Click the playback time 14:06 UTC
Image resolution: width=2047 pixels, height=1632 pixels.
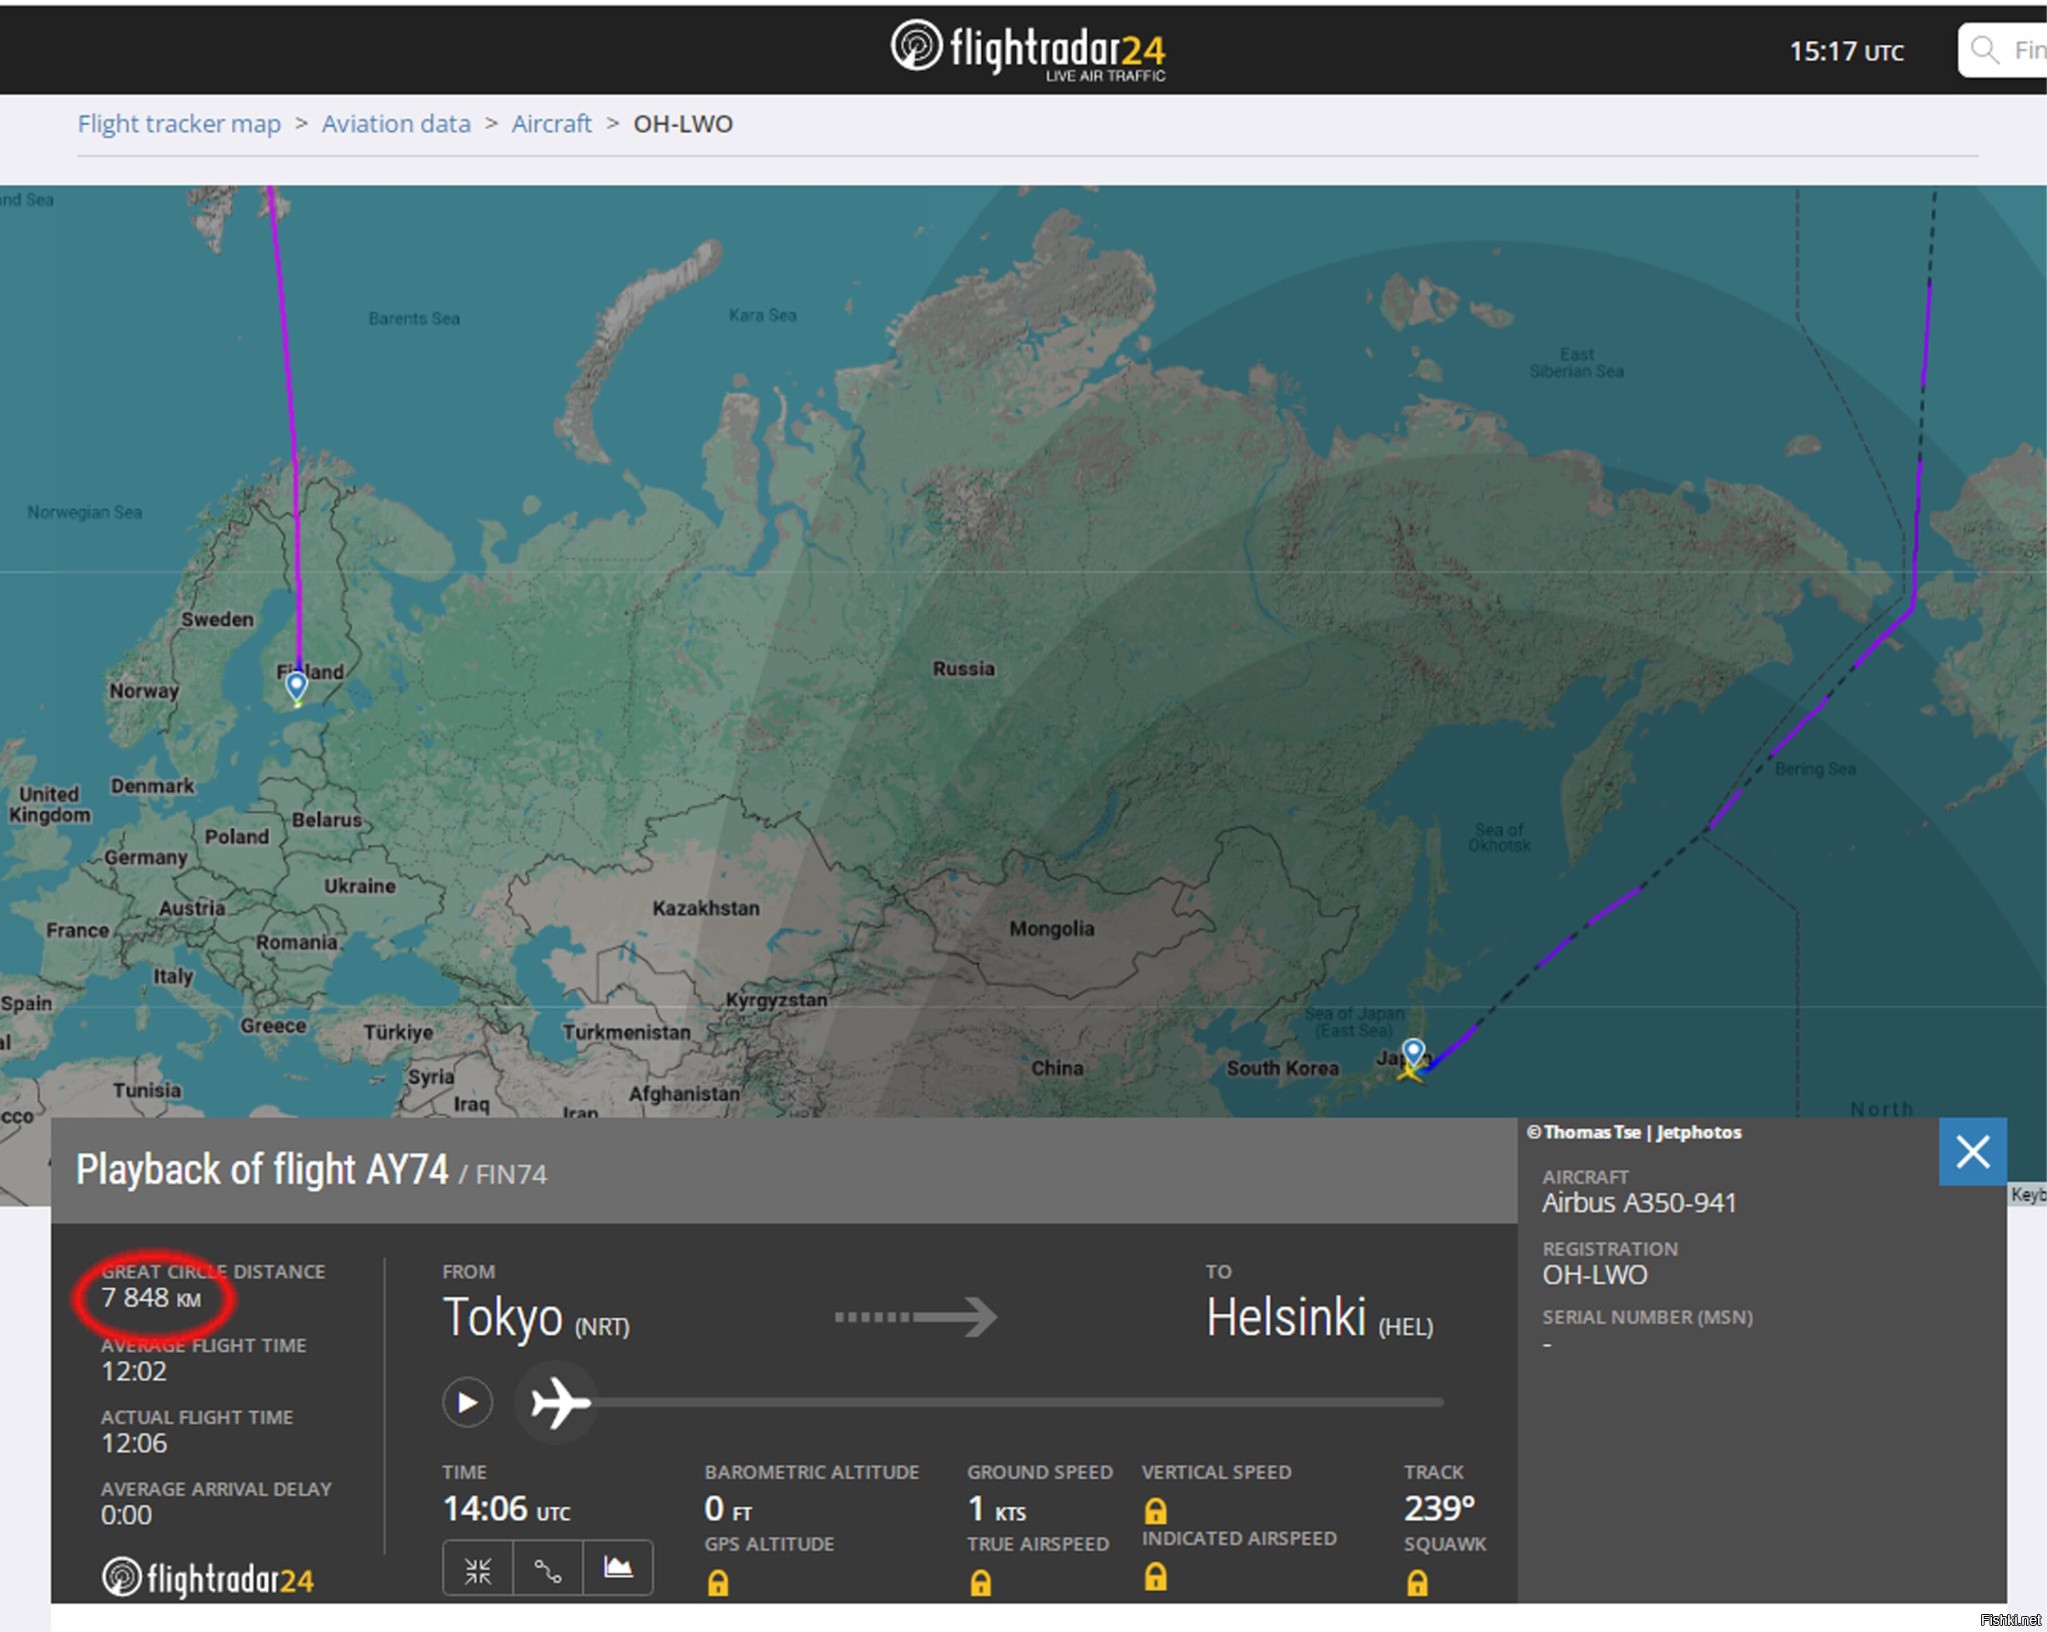coord(506,1508)
